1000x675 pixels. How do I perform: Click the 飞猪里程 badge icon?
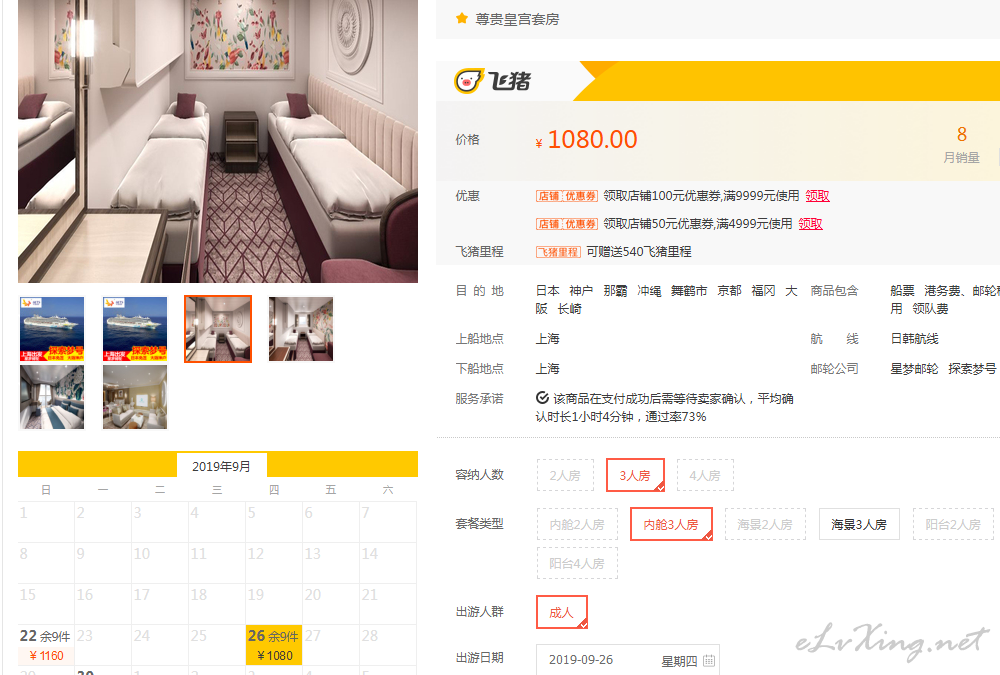[558, 252]
